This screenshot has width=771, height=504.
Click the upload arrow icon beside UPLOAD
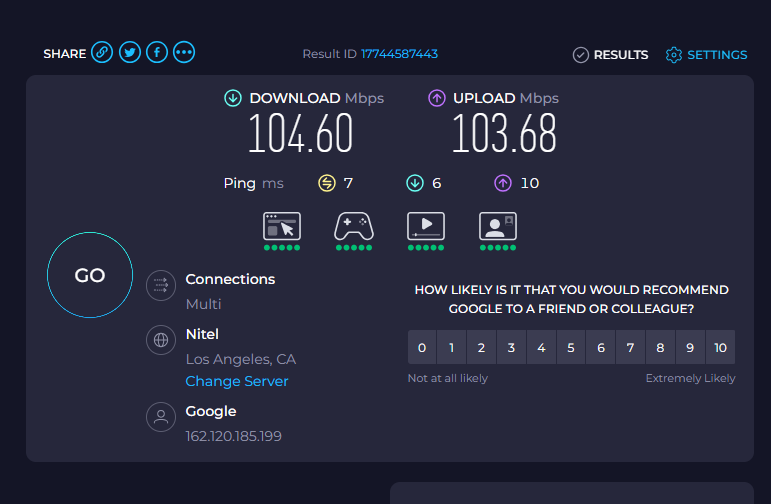(x=437, y=98)
